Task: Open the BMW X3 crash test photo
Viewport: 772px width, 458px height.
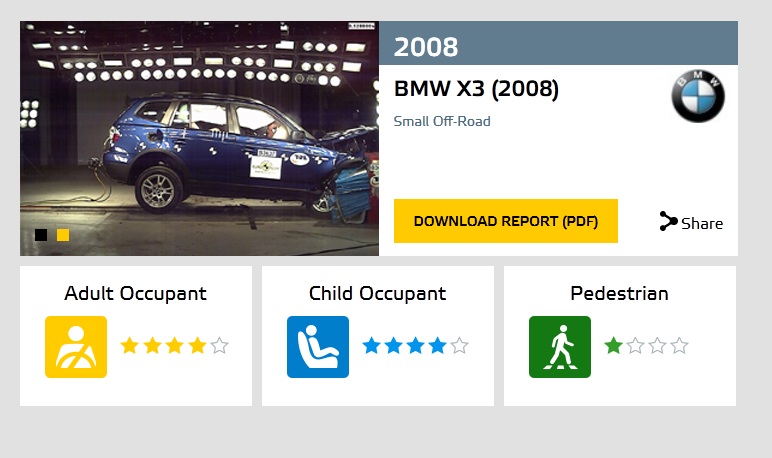Action: 199,138
